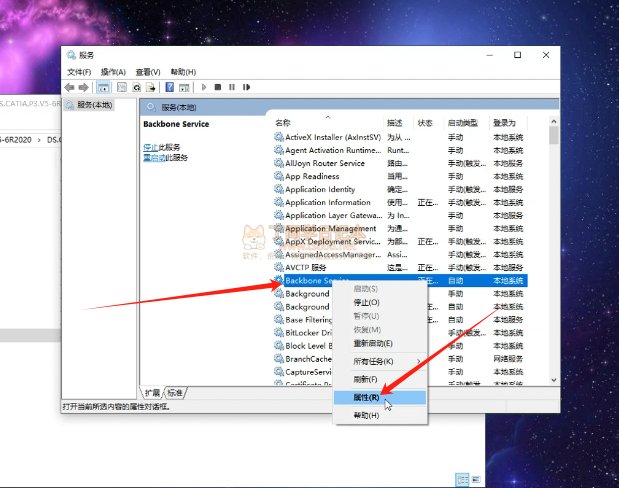Click the refresh toolbar icon
619x488 pixels.
[x=136, y=87]
